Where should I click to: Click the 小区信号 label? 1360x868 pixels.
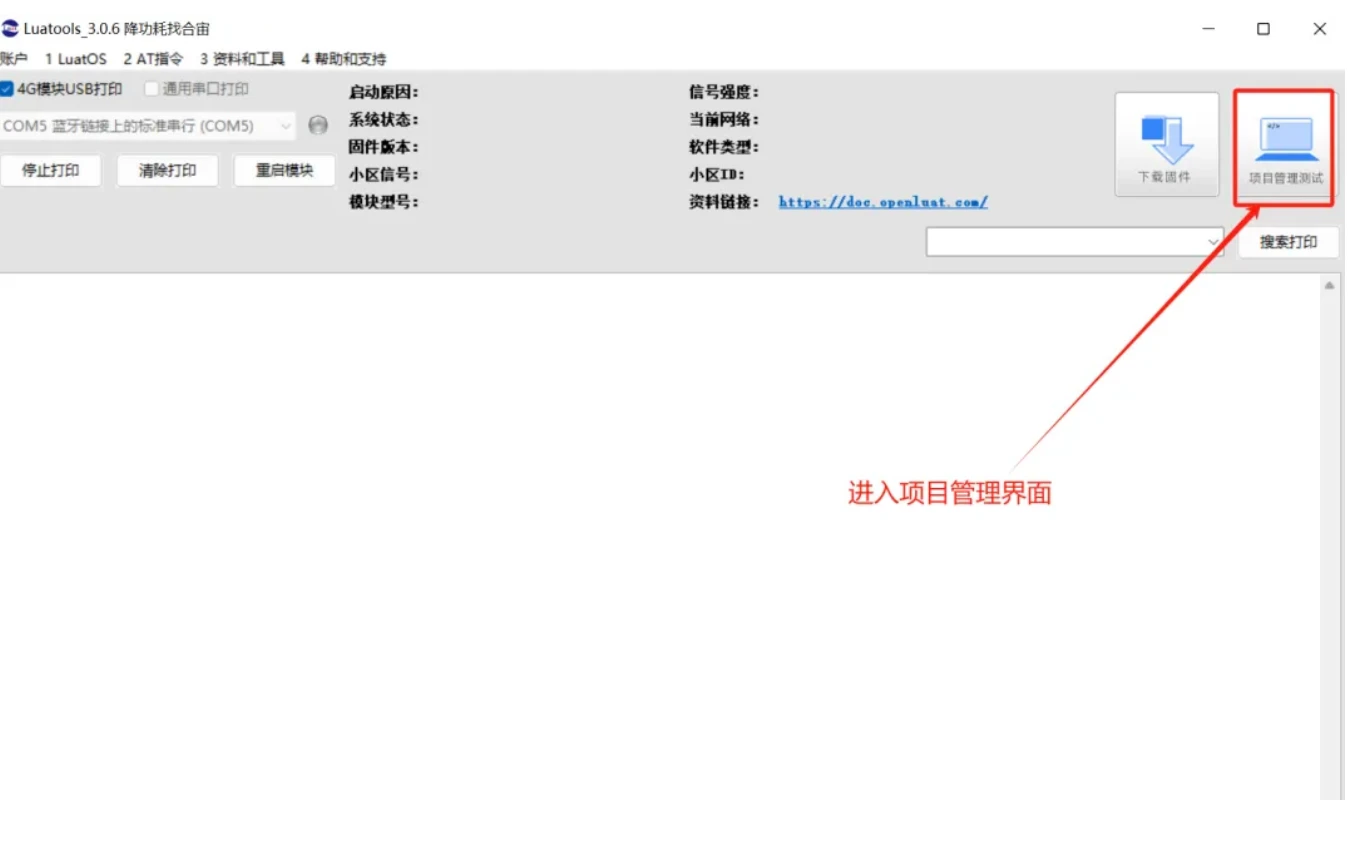383,174
